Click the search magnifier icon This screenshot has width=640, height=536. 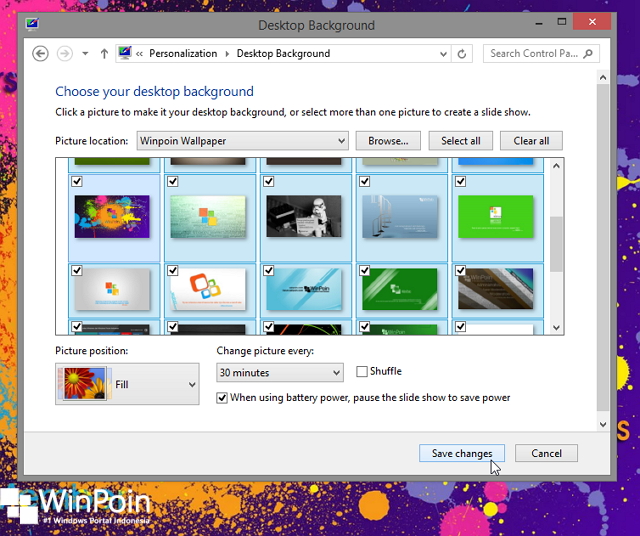[x=588, y=53]
